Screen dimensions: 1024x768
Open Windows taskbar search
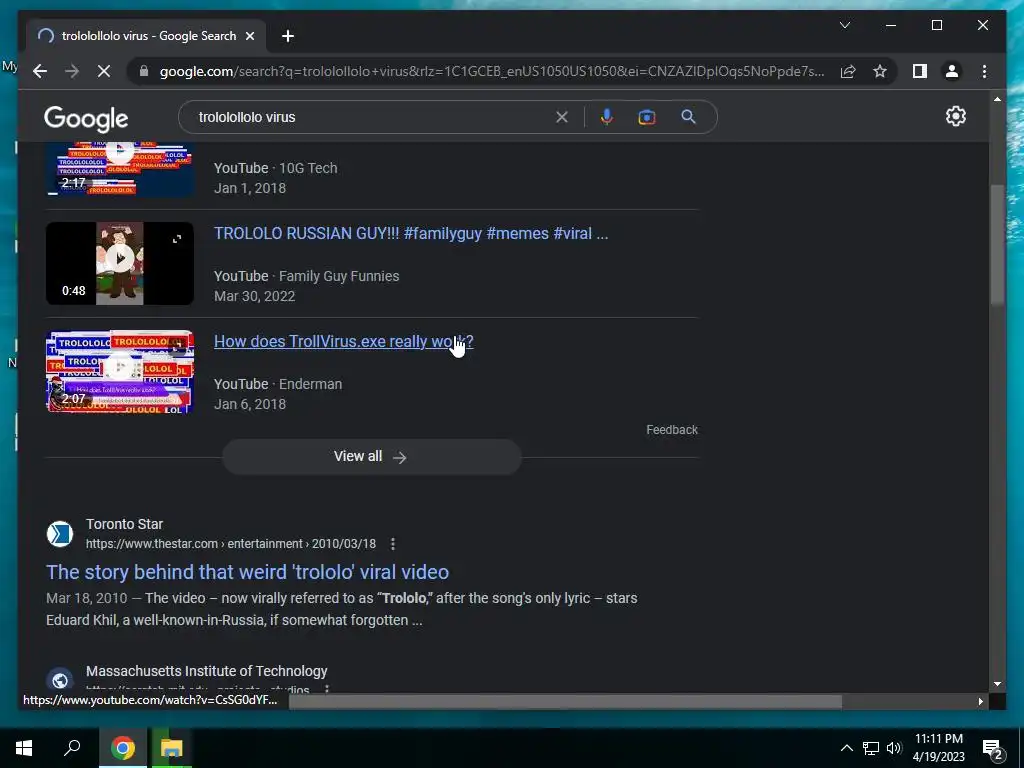[x=72, y=747]
